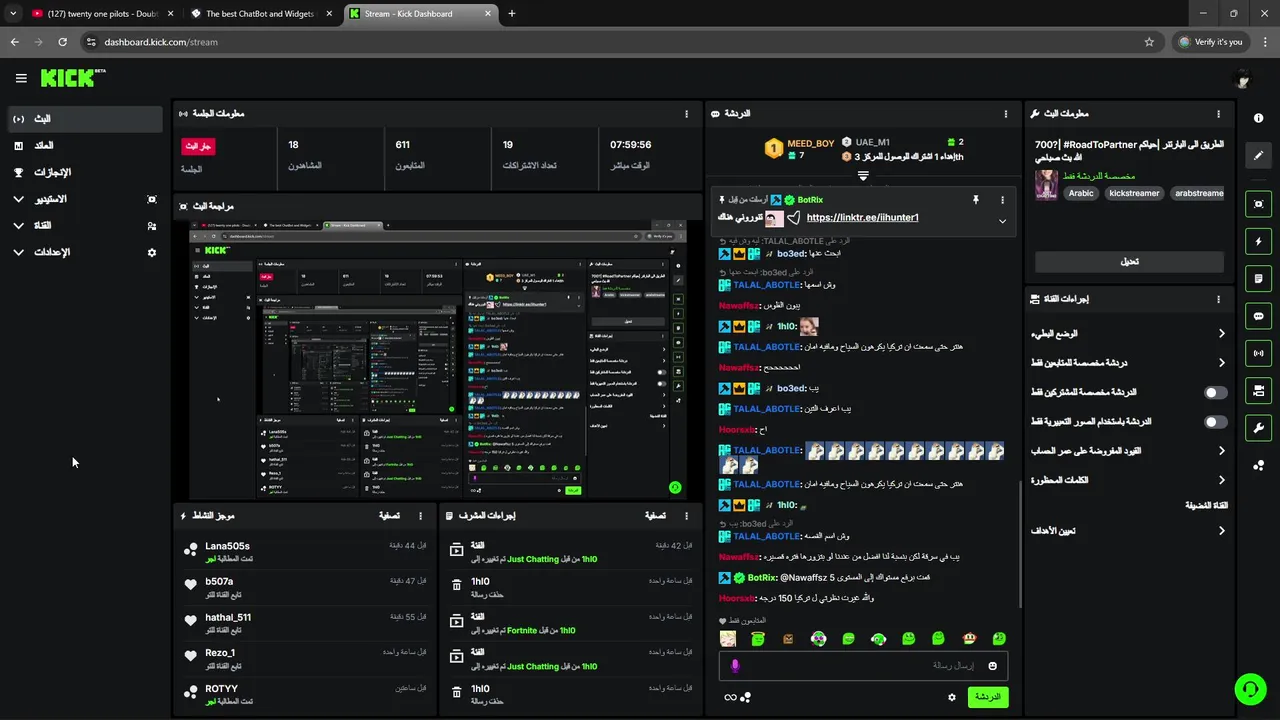Open the profile avatar in the top right
1280x720 pixels.
[x=1243, y=79]
